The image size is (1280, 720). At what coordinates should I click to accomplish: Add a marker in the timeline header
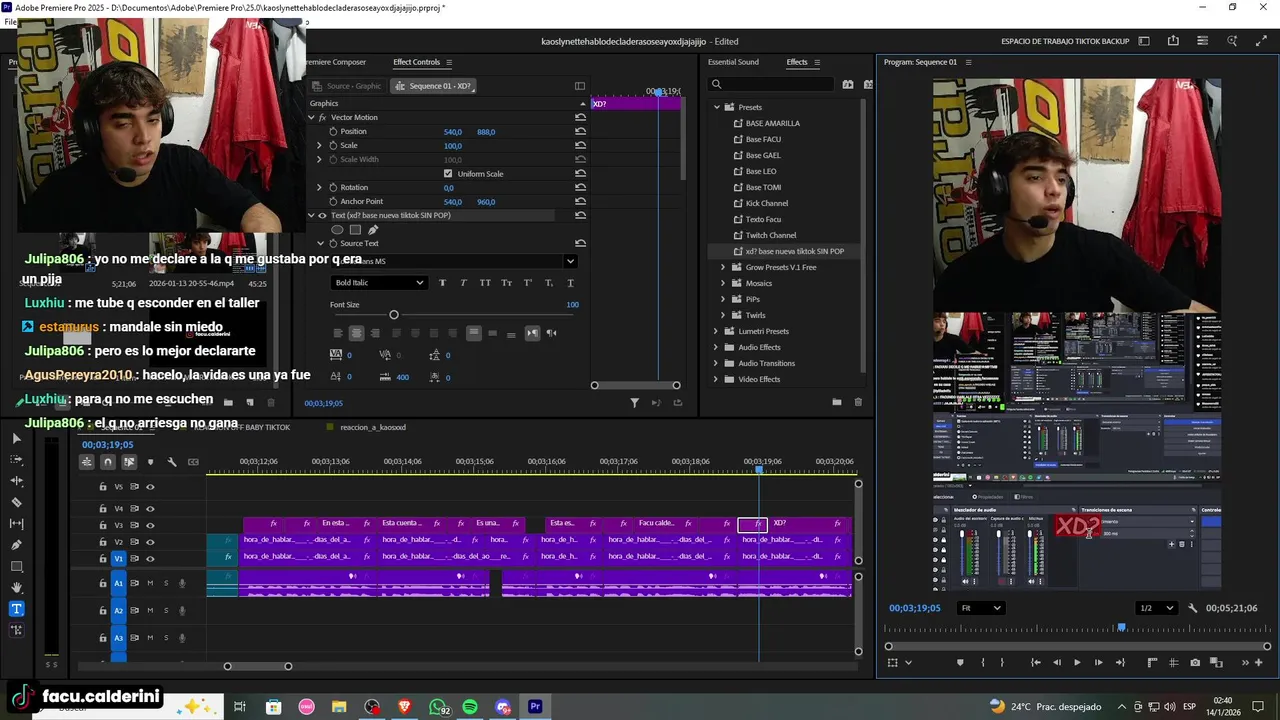tap(150, 462)
